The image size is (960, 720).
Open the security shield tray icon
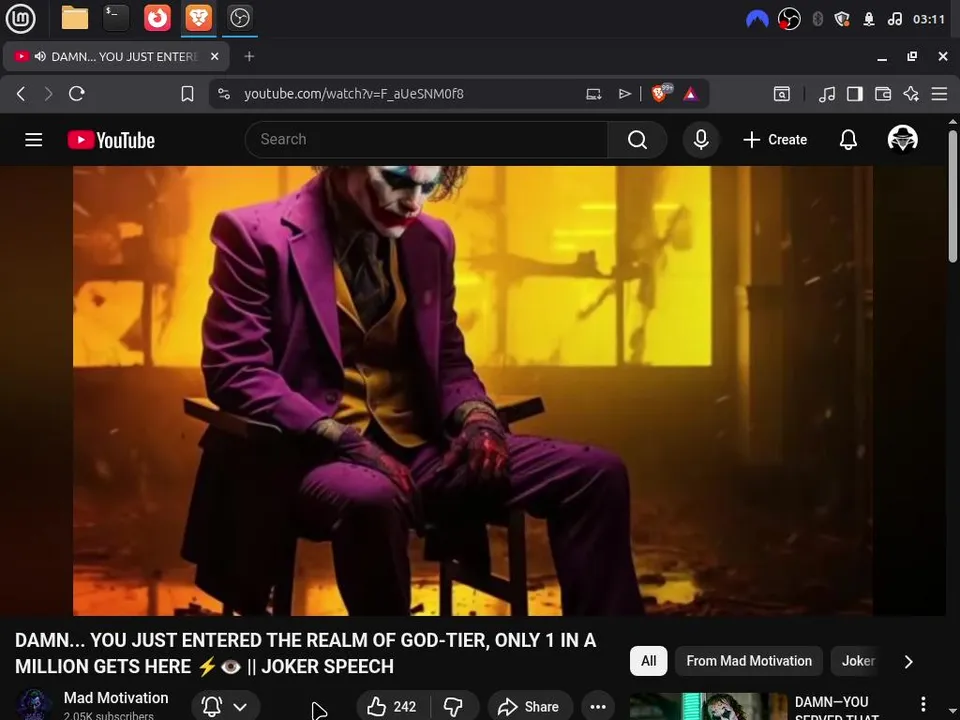click(842, 20)
